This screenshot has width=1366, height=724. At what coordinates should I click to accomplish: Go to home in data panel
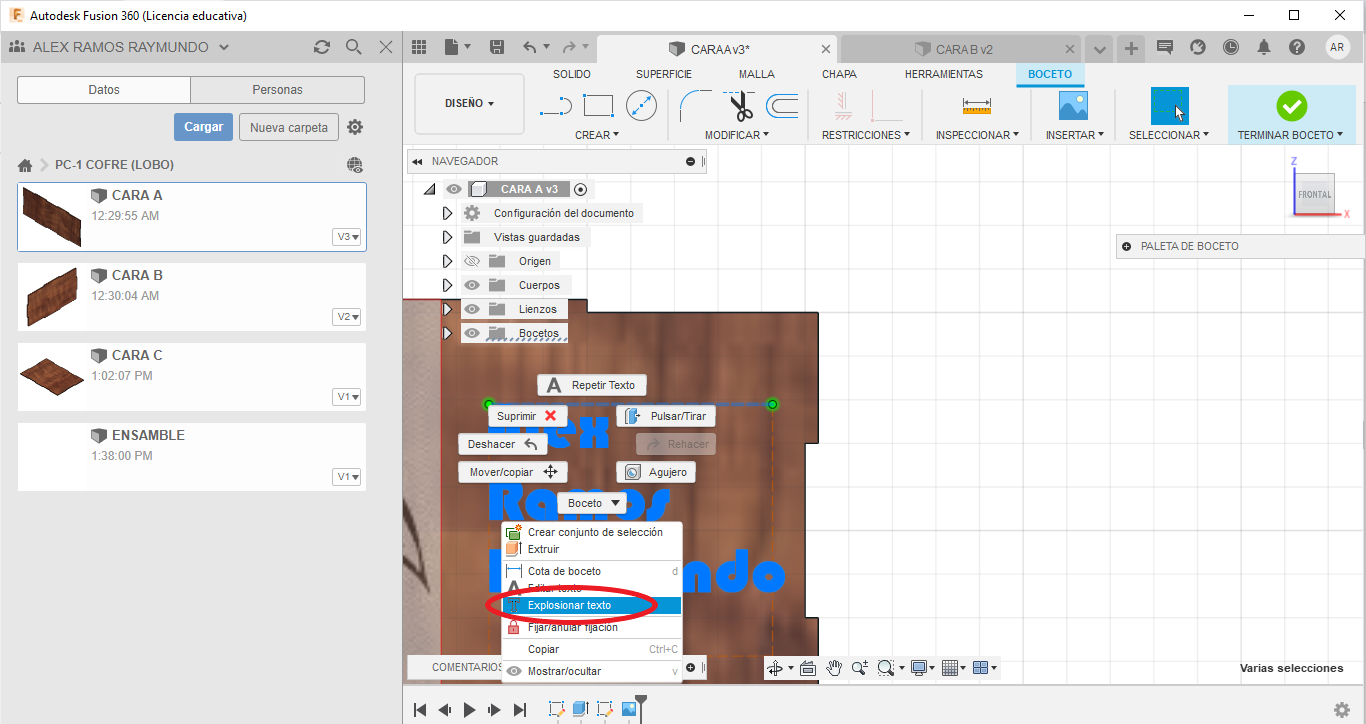pos(25,165)
